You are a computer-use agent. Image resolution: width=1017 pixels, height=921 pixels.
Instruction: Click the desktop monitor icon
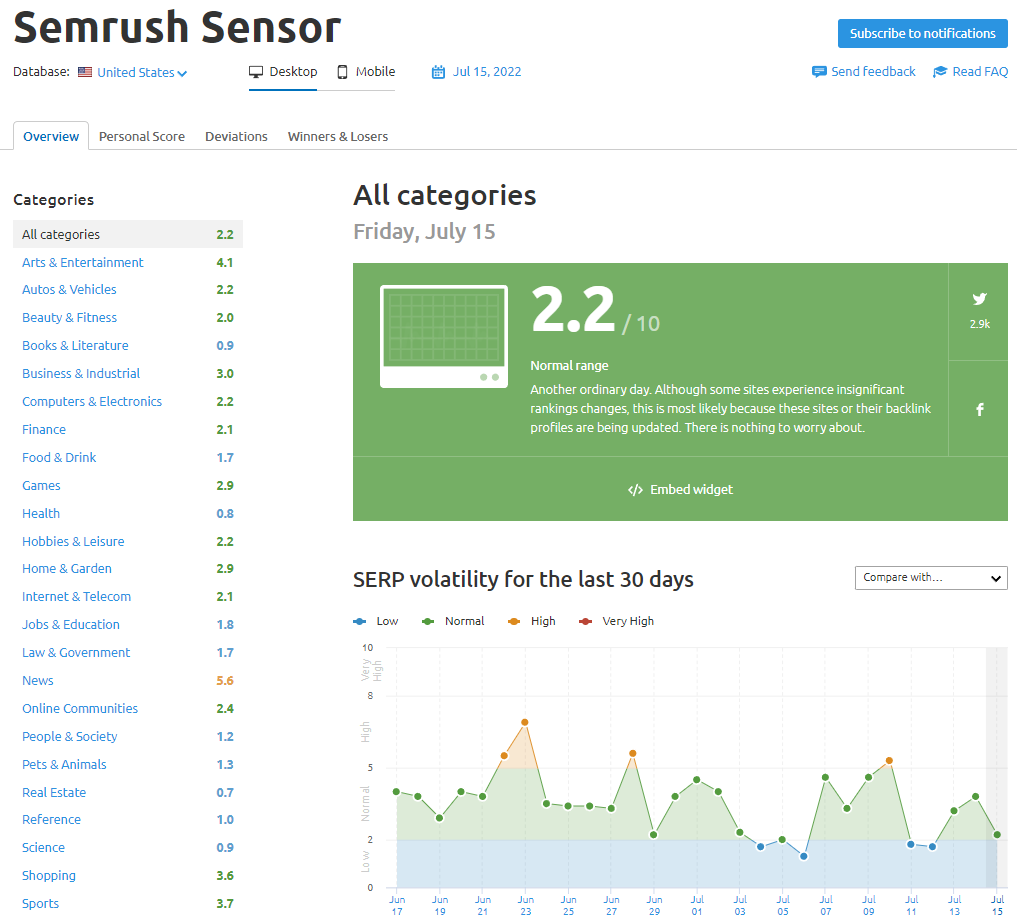256,72
